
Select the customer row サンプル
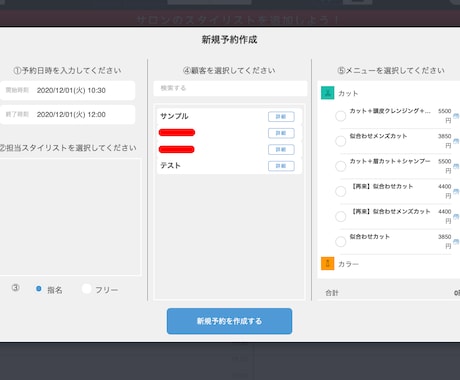[229, 116]
